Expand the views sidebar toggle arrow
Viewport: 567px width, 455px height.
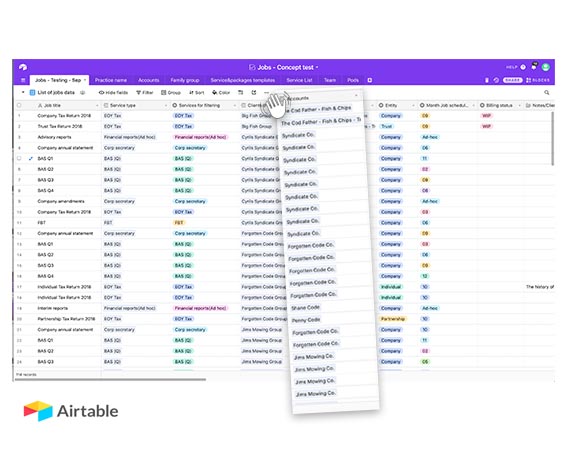[23, 93]
